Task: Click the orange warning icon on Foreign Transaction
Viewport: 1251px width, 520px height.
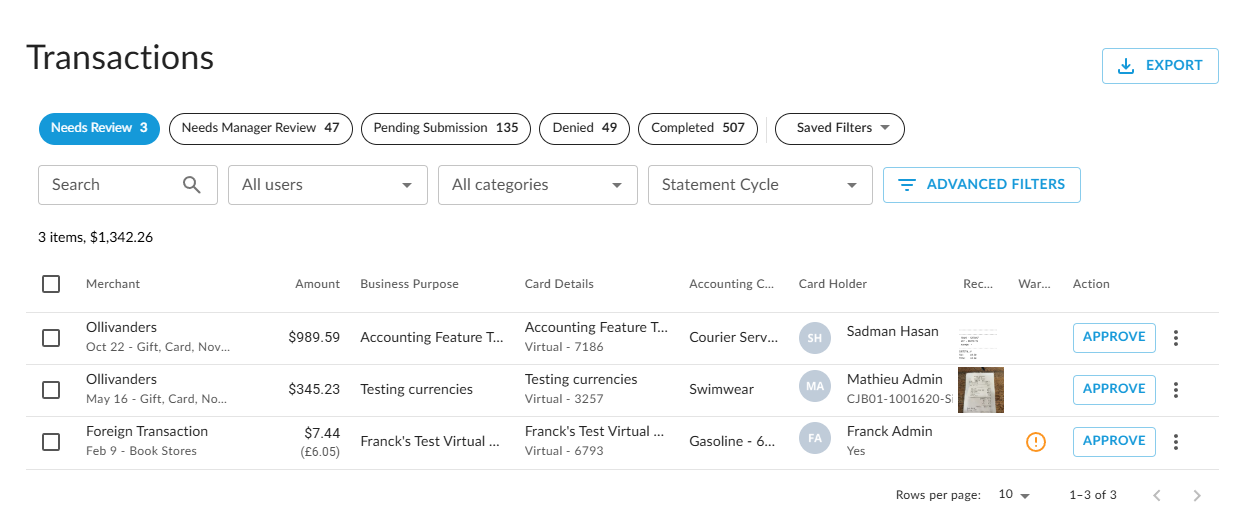Action: point(1036,441)
